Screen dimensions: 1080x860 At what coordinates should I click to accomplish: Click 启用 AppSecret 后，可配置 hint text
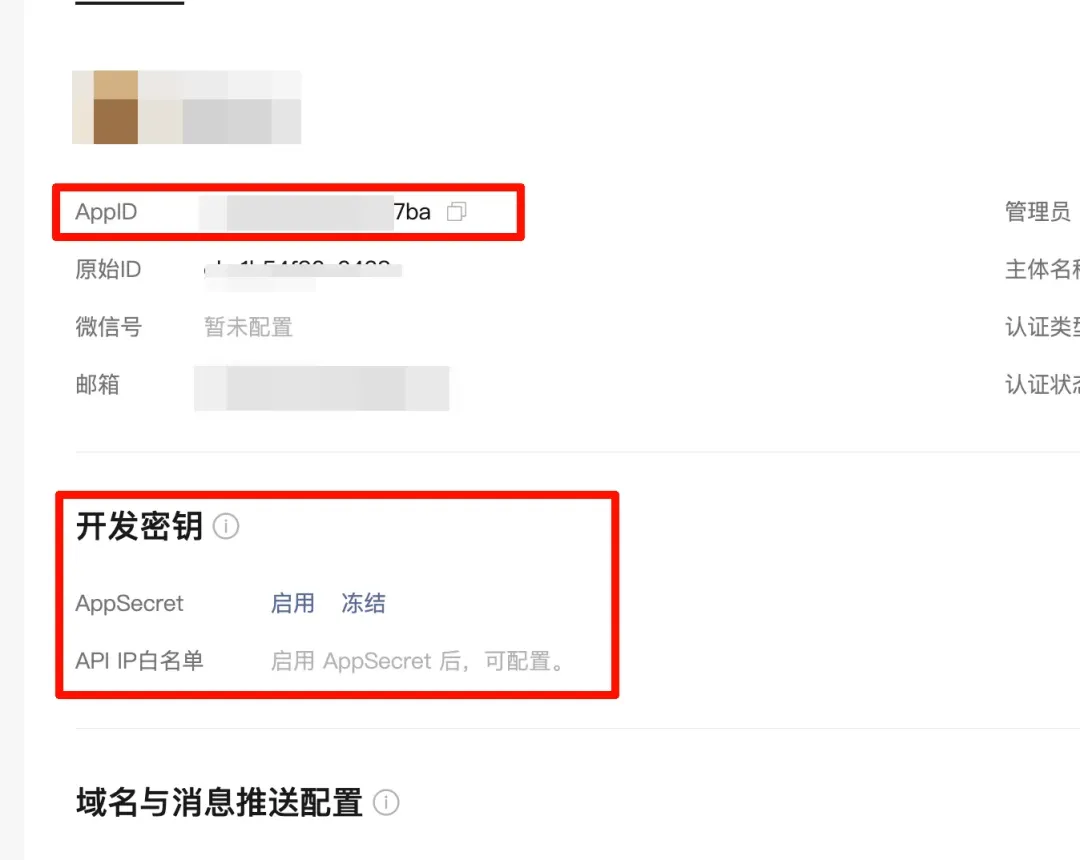[417, 661]
